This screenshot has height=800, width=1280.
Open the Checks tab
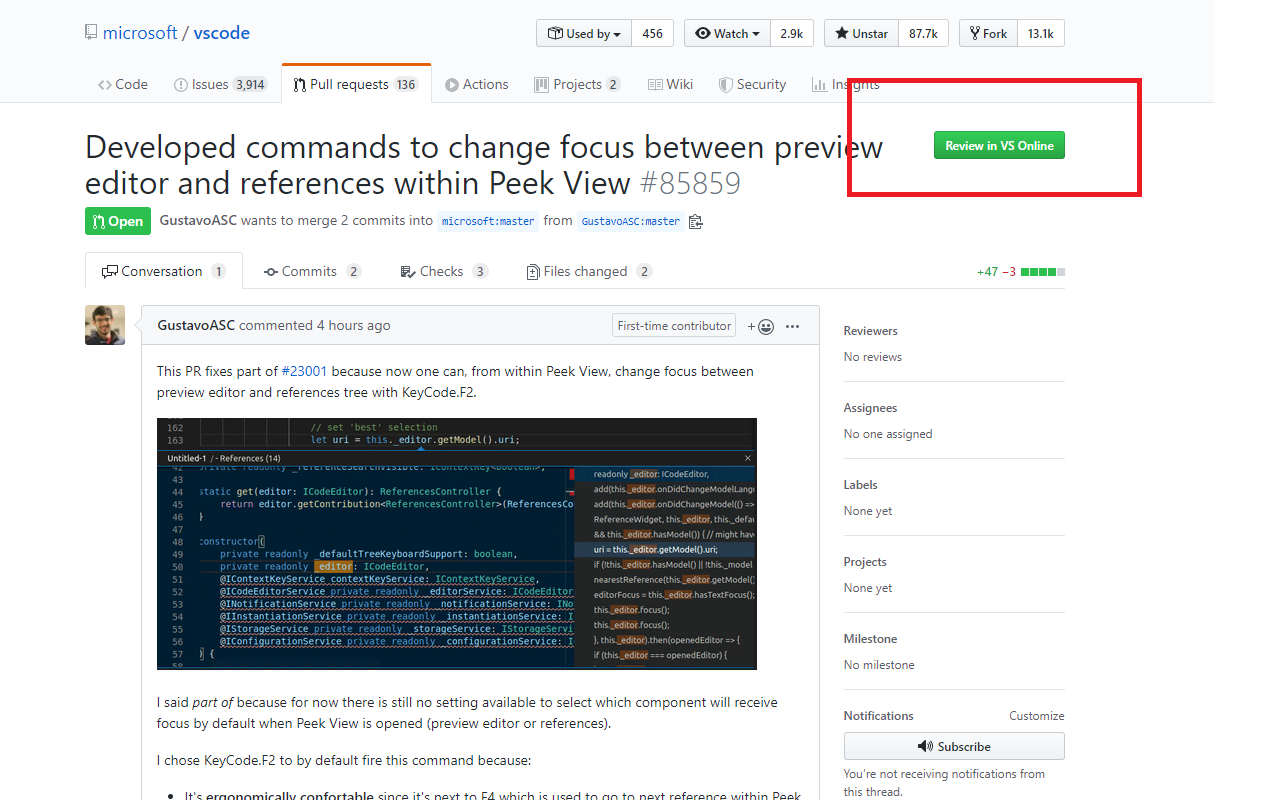pos(441,271)
